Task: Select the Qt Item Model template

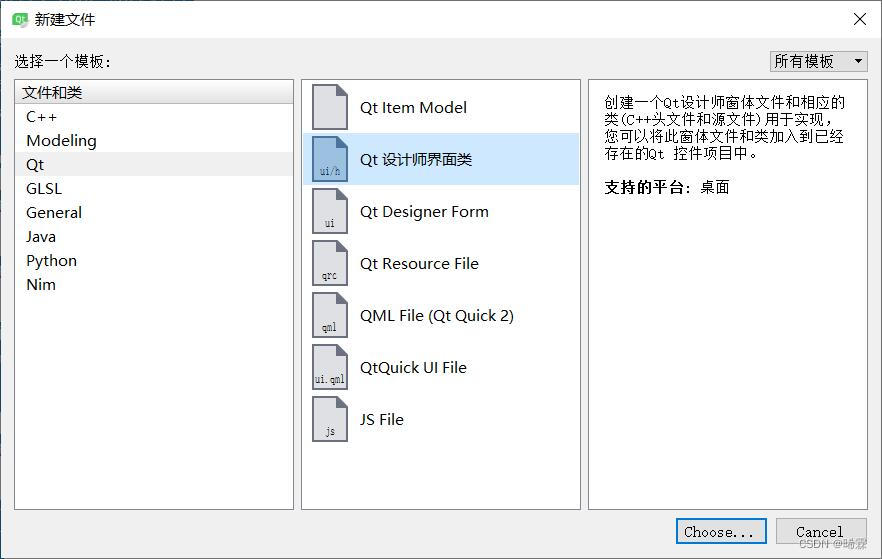Action: pyautogui.click(x=441, y=107)
